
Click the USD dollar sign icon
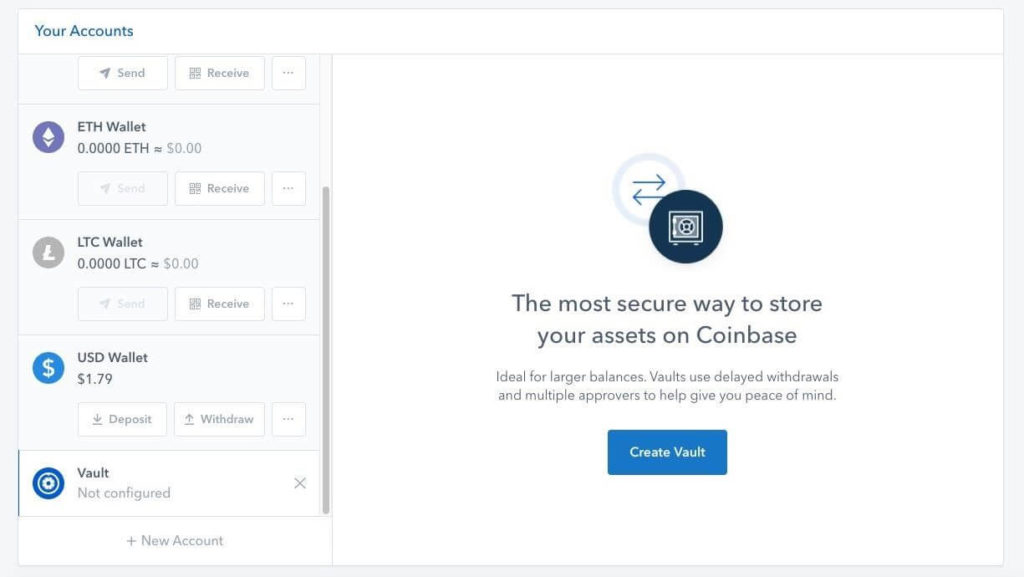pos(48,368)
